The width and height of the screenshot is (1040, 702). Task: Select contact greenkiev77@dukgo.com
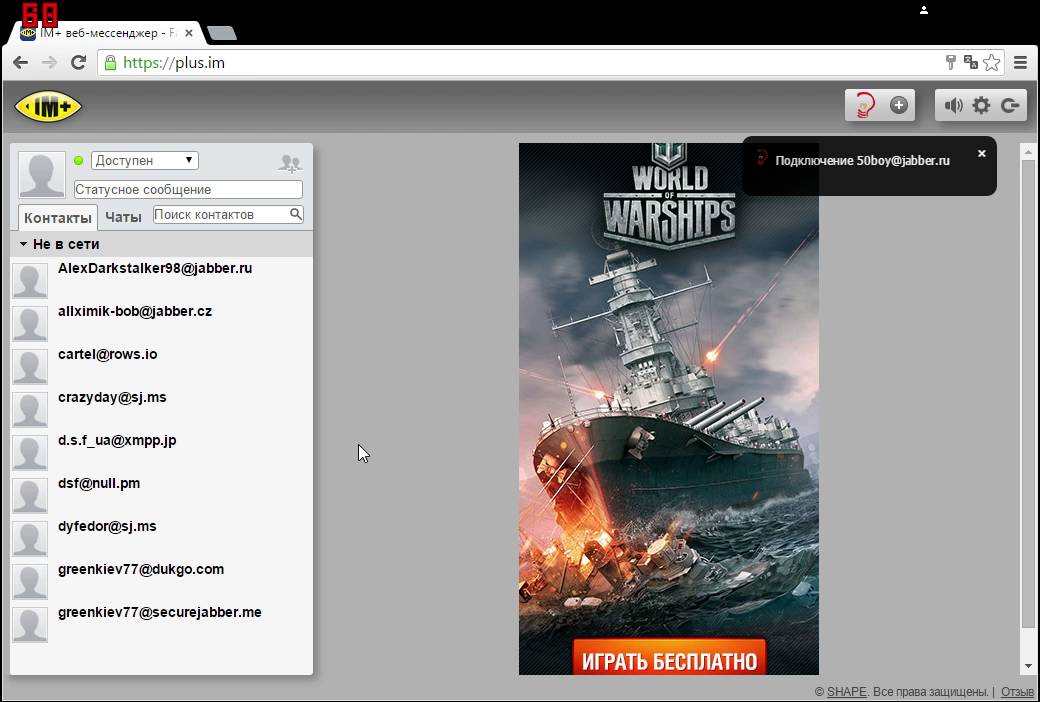(x=161, y=581)
